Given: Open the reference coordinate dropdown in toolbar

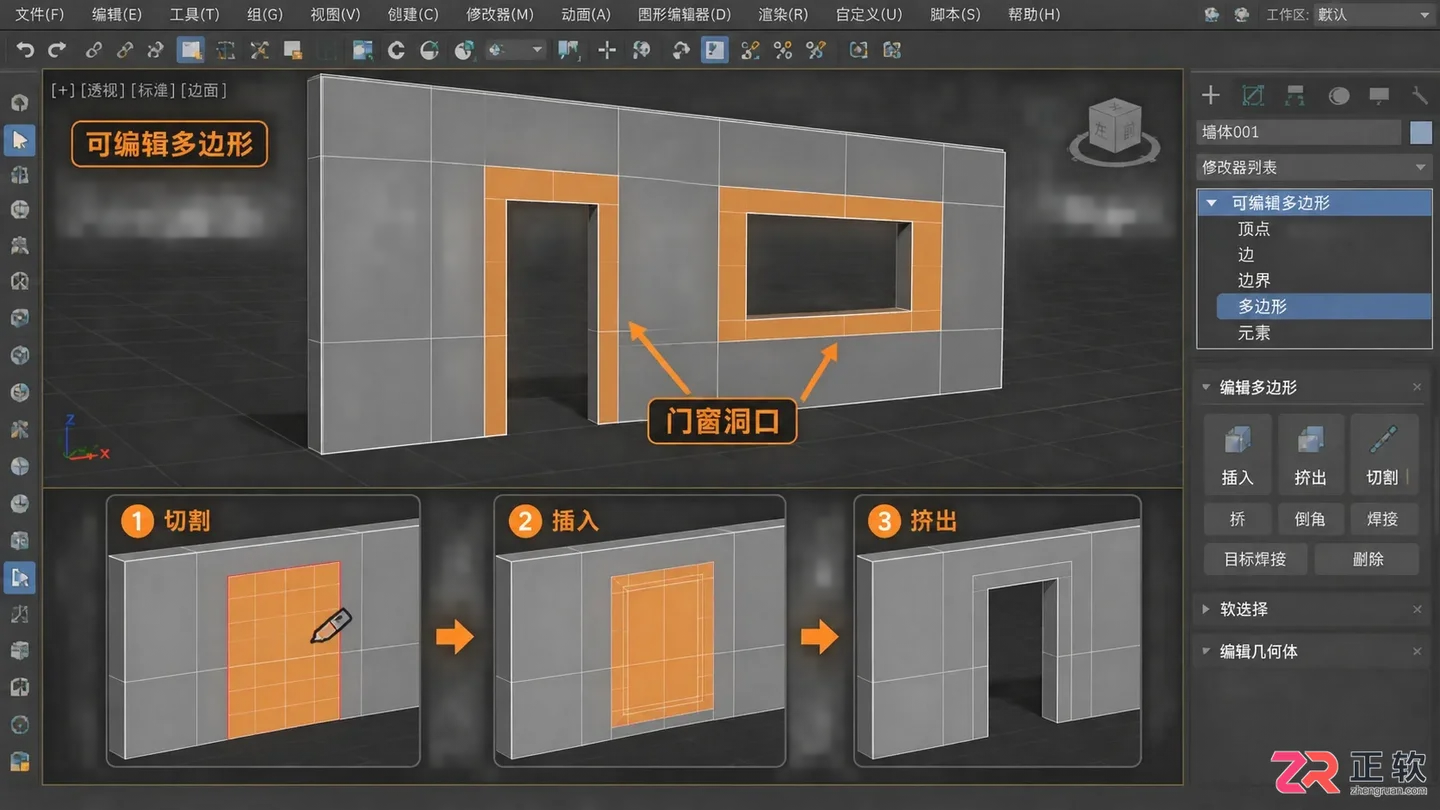Looking at the screenshot, I should (x=515, y=50).
